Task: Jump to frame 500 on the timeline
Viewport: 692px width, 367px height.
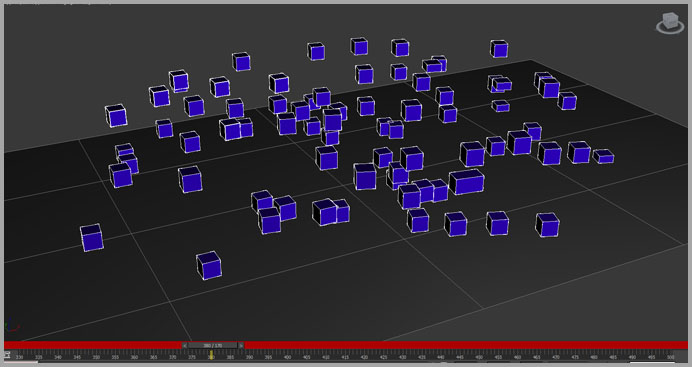Action: 670,357
